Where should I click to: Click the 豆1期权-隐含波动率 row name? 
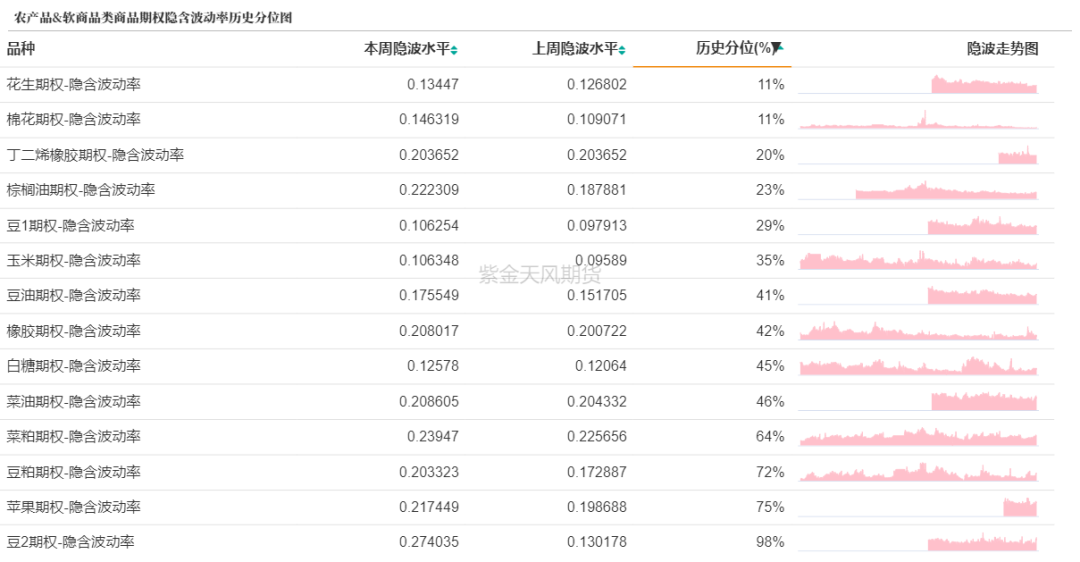coord(70,226)
